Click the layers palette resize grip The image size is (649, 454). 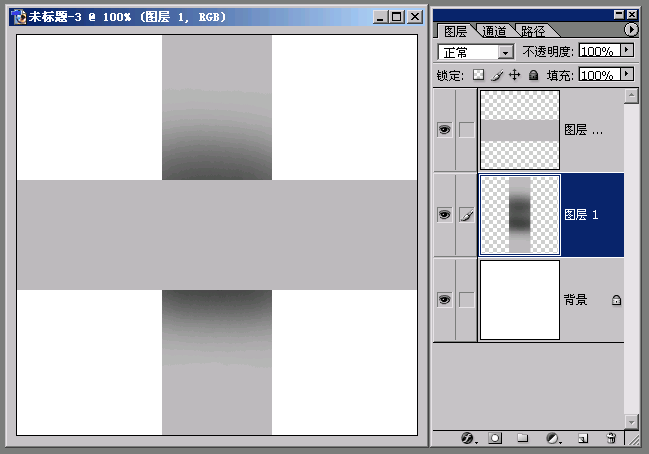point(633,438)
